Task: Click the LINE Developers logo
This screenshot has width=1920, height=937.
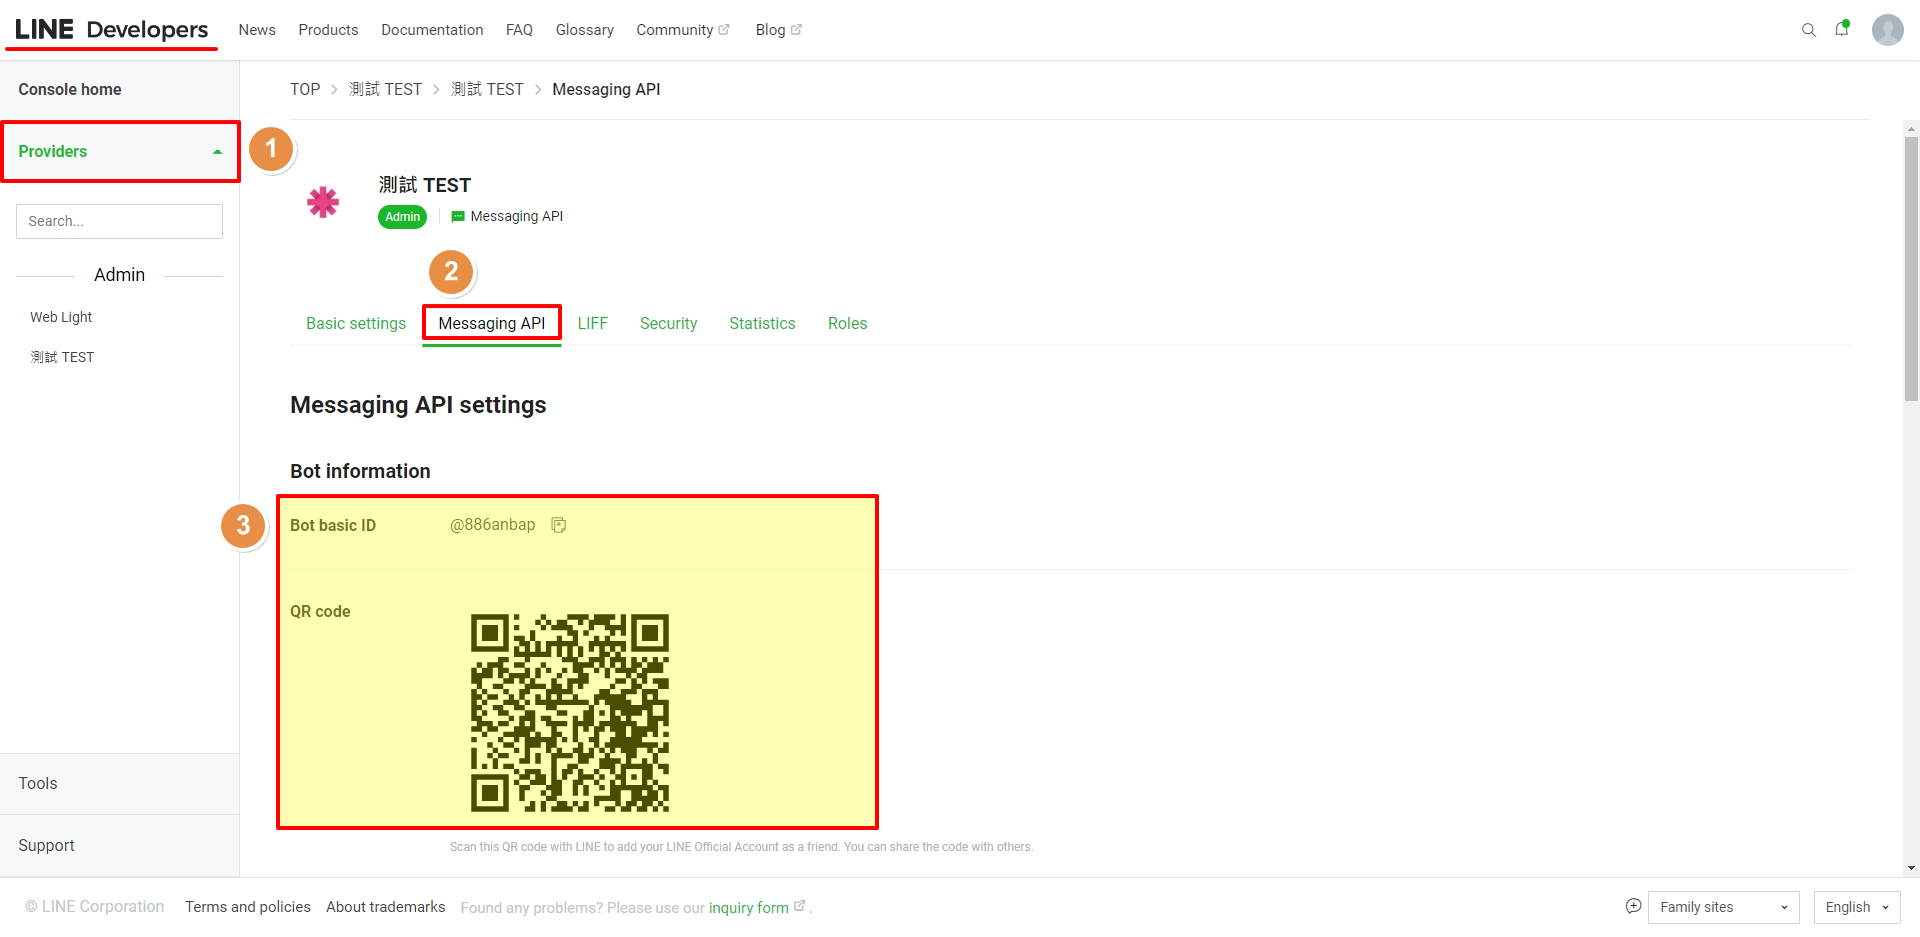Action: coord(112,30)
